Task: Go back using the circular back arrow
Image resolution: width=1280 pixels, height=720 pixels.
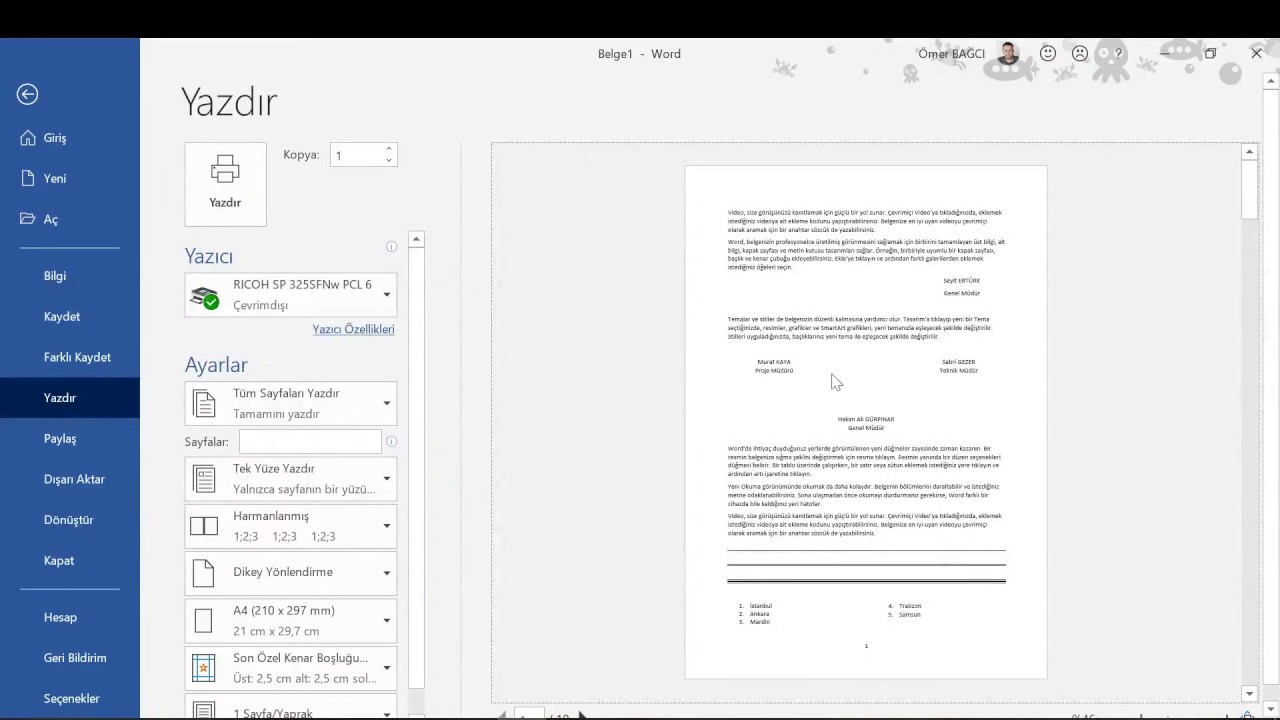Action: (27, 94)
